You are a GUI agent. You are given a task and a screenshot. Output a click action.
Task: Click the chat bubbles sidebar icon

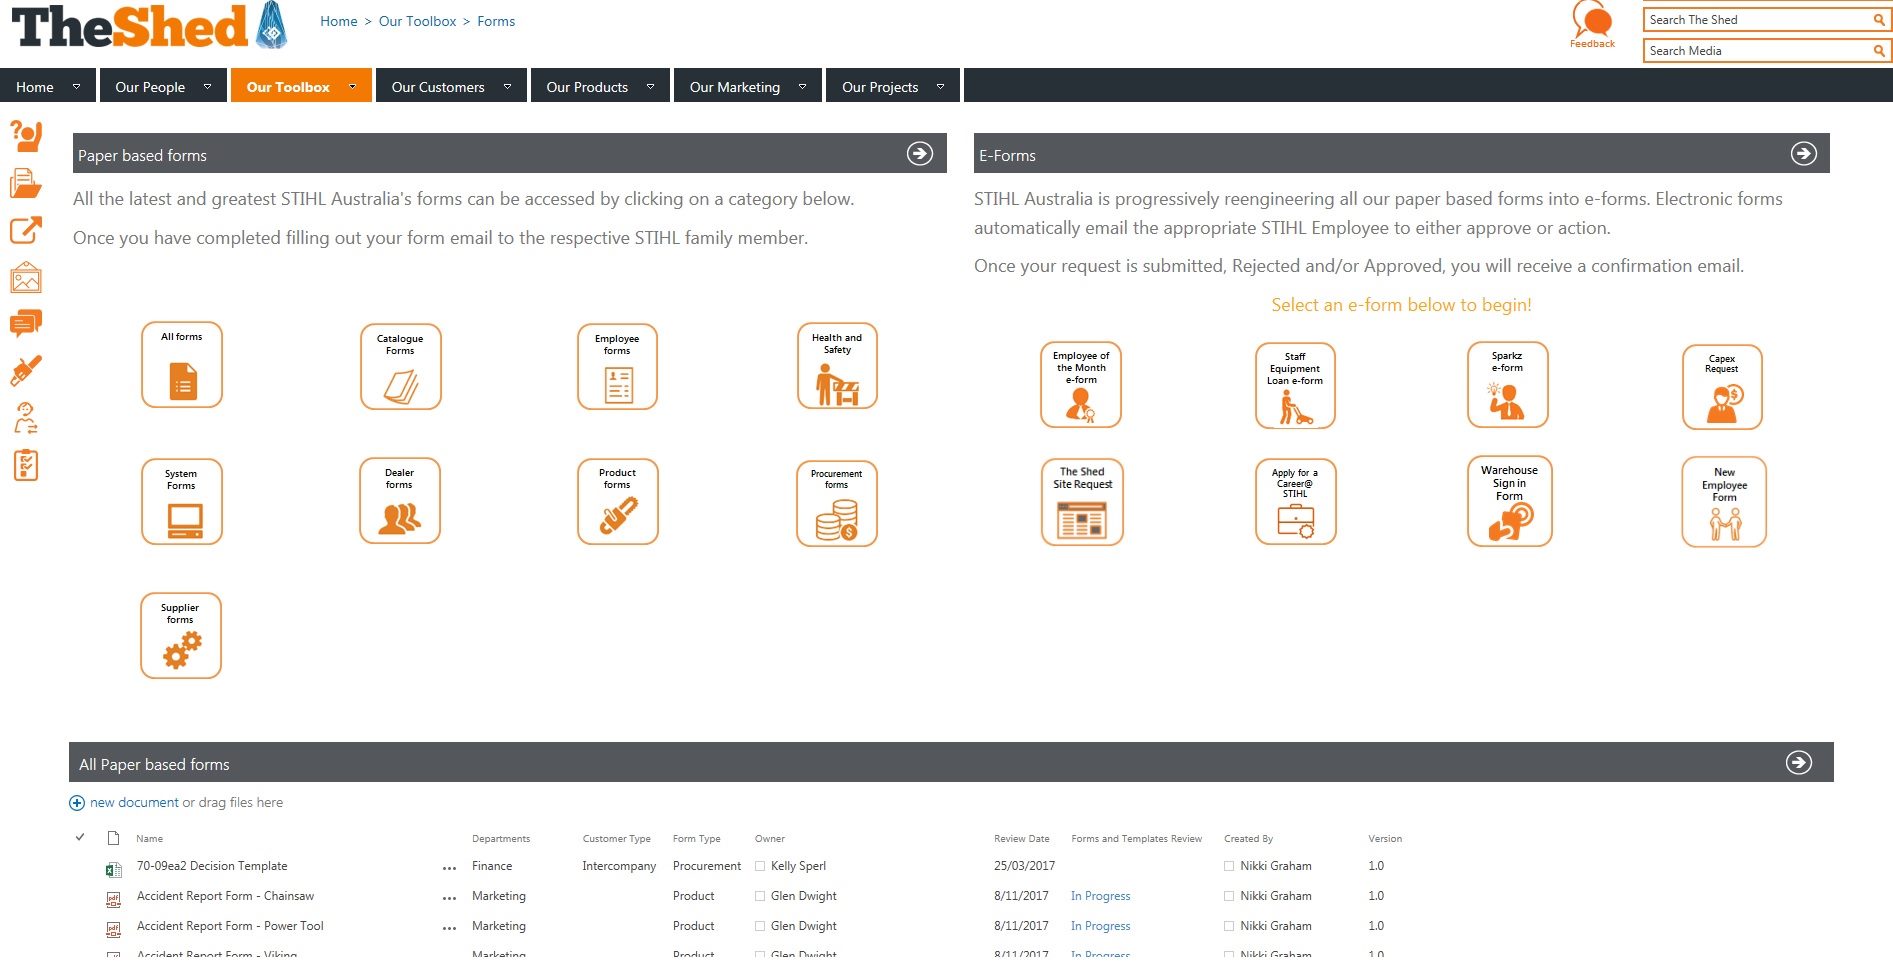click(x=26, y=323)
